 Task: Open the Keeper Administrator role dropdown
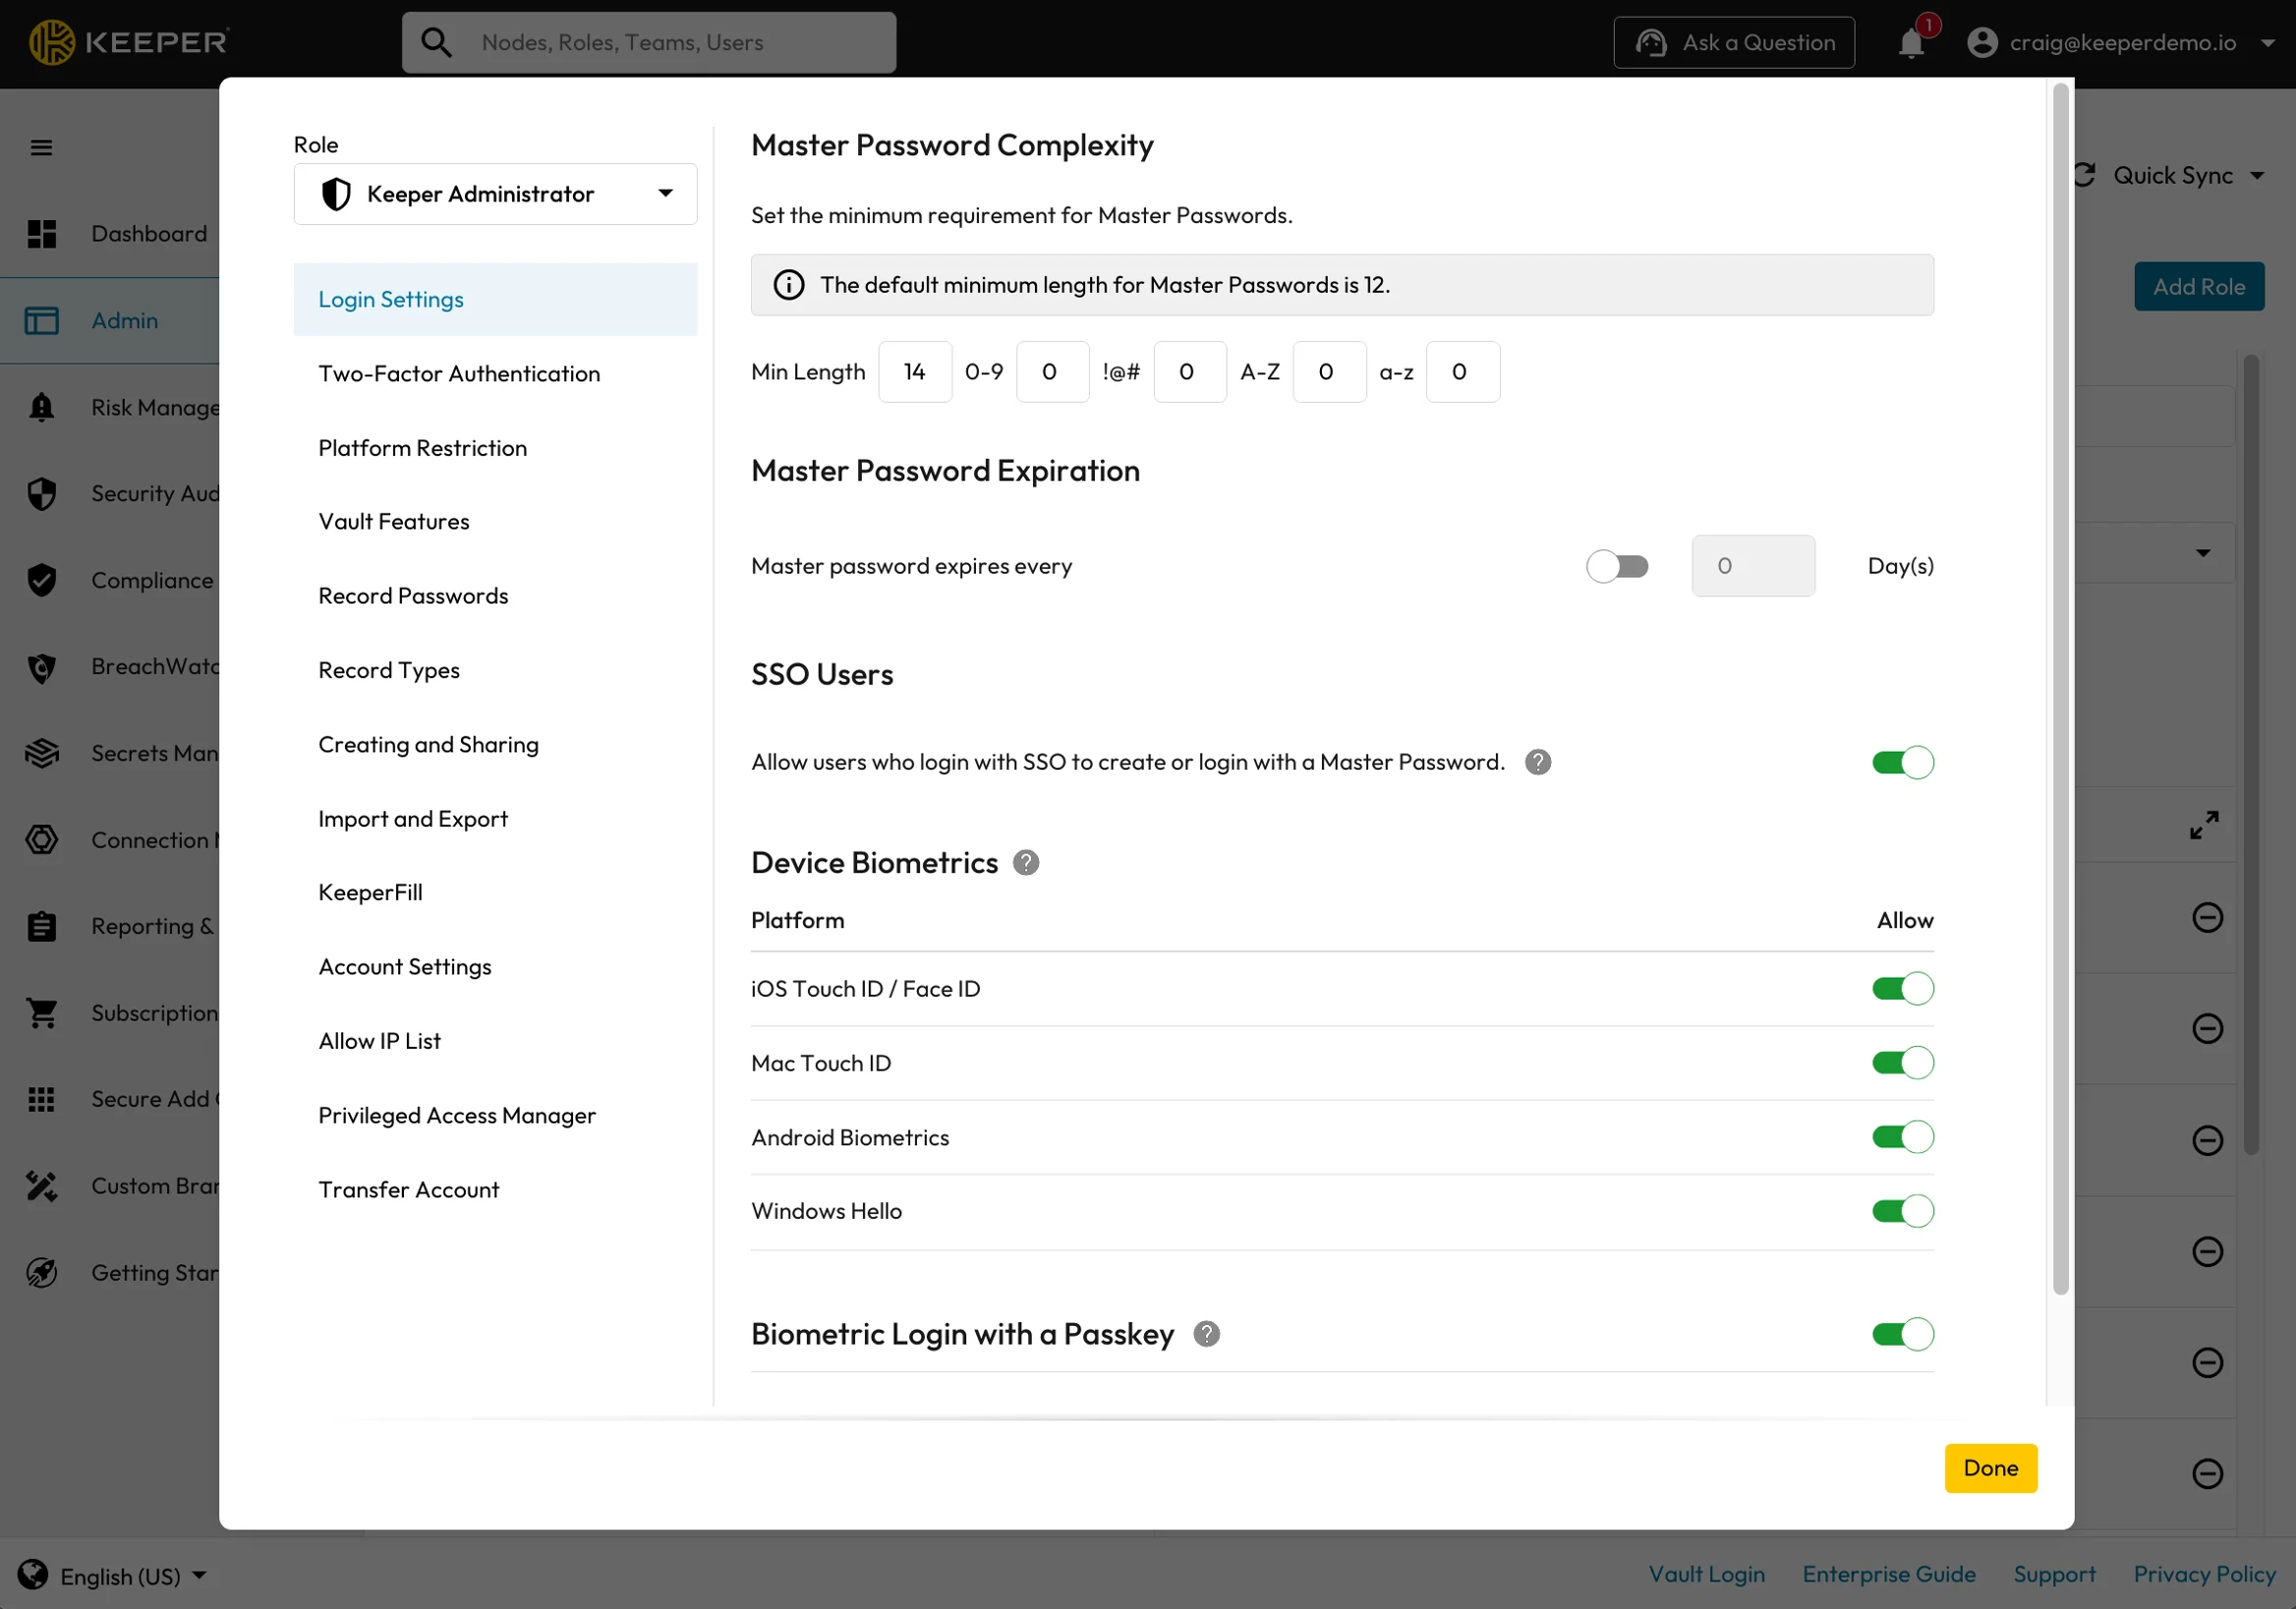click(495, 194)
